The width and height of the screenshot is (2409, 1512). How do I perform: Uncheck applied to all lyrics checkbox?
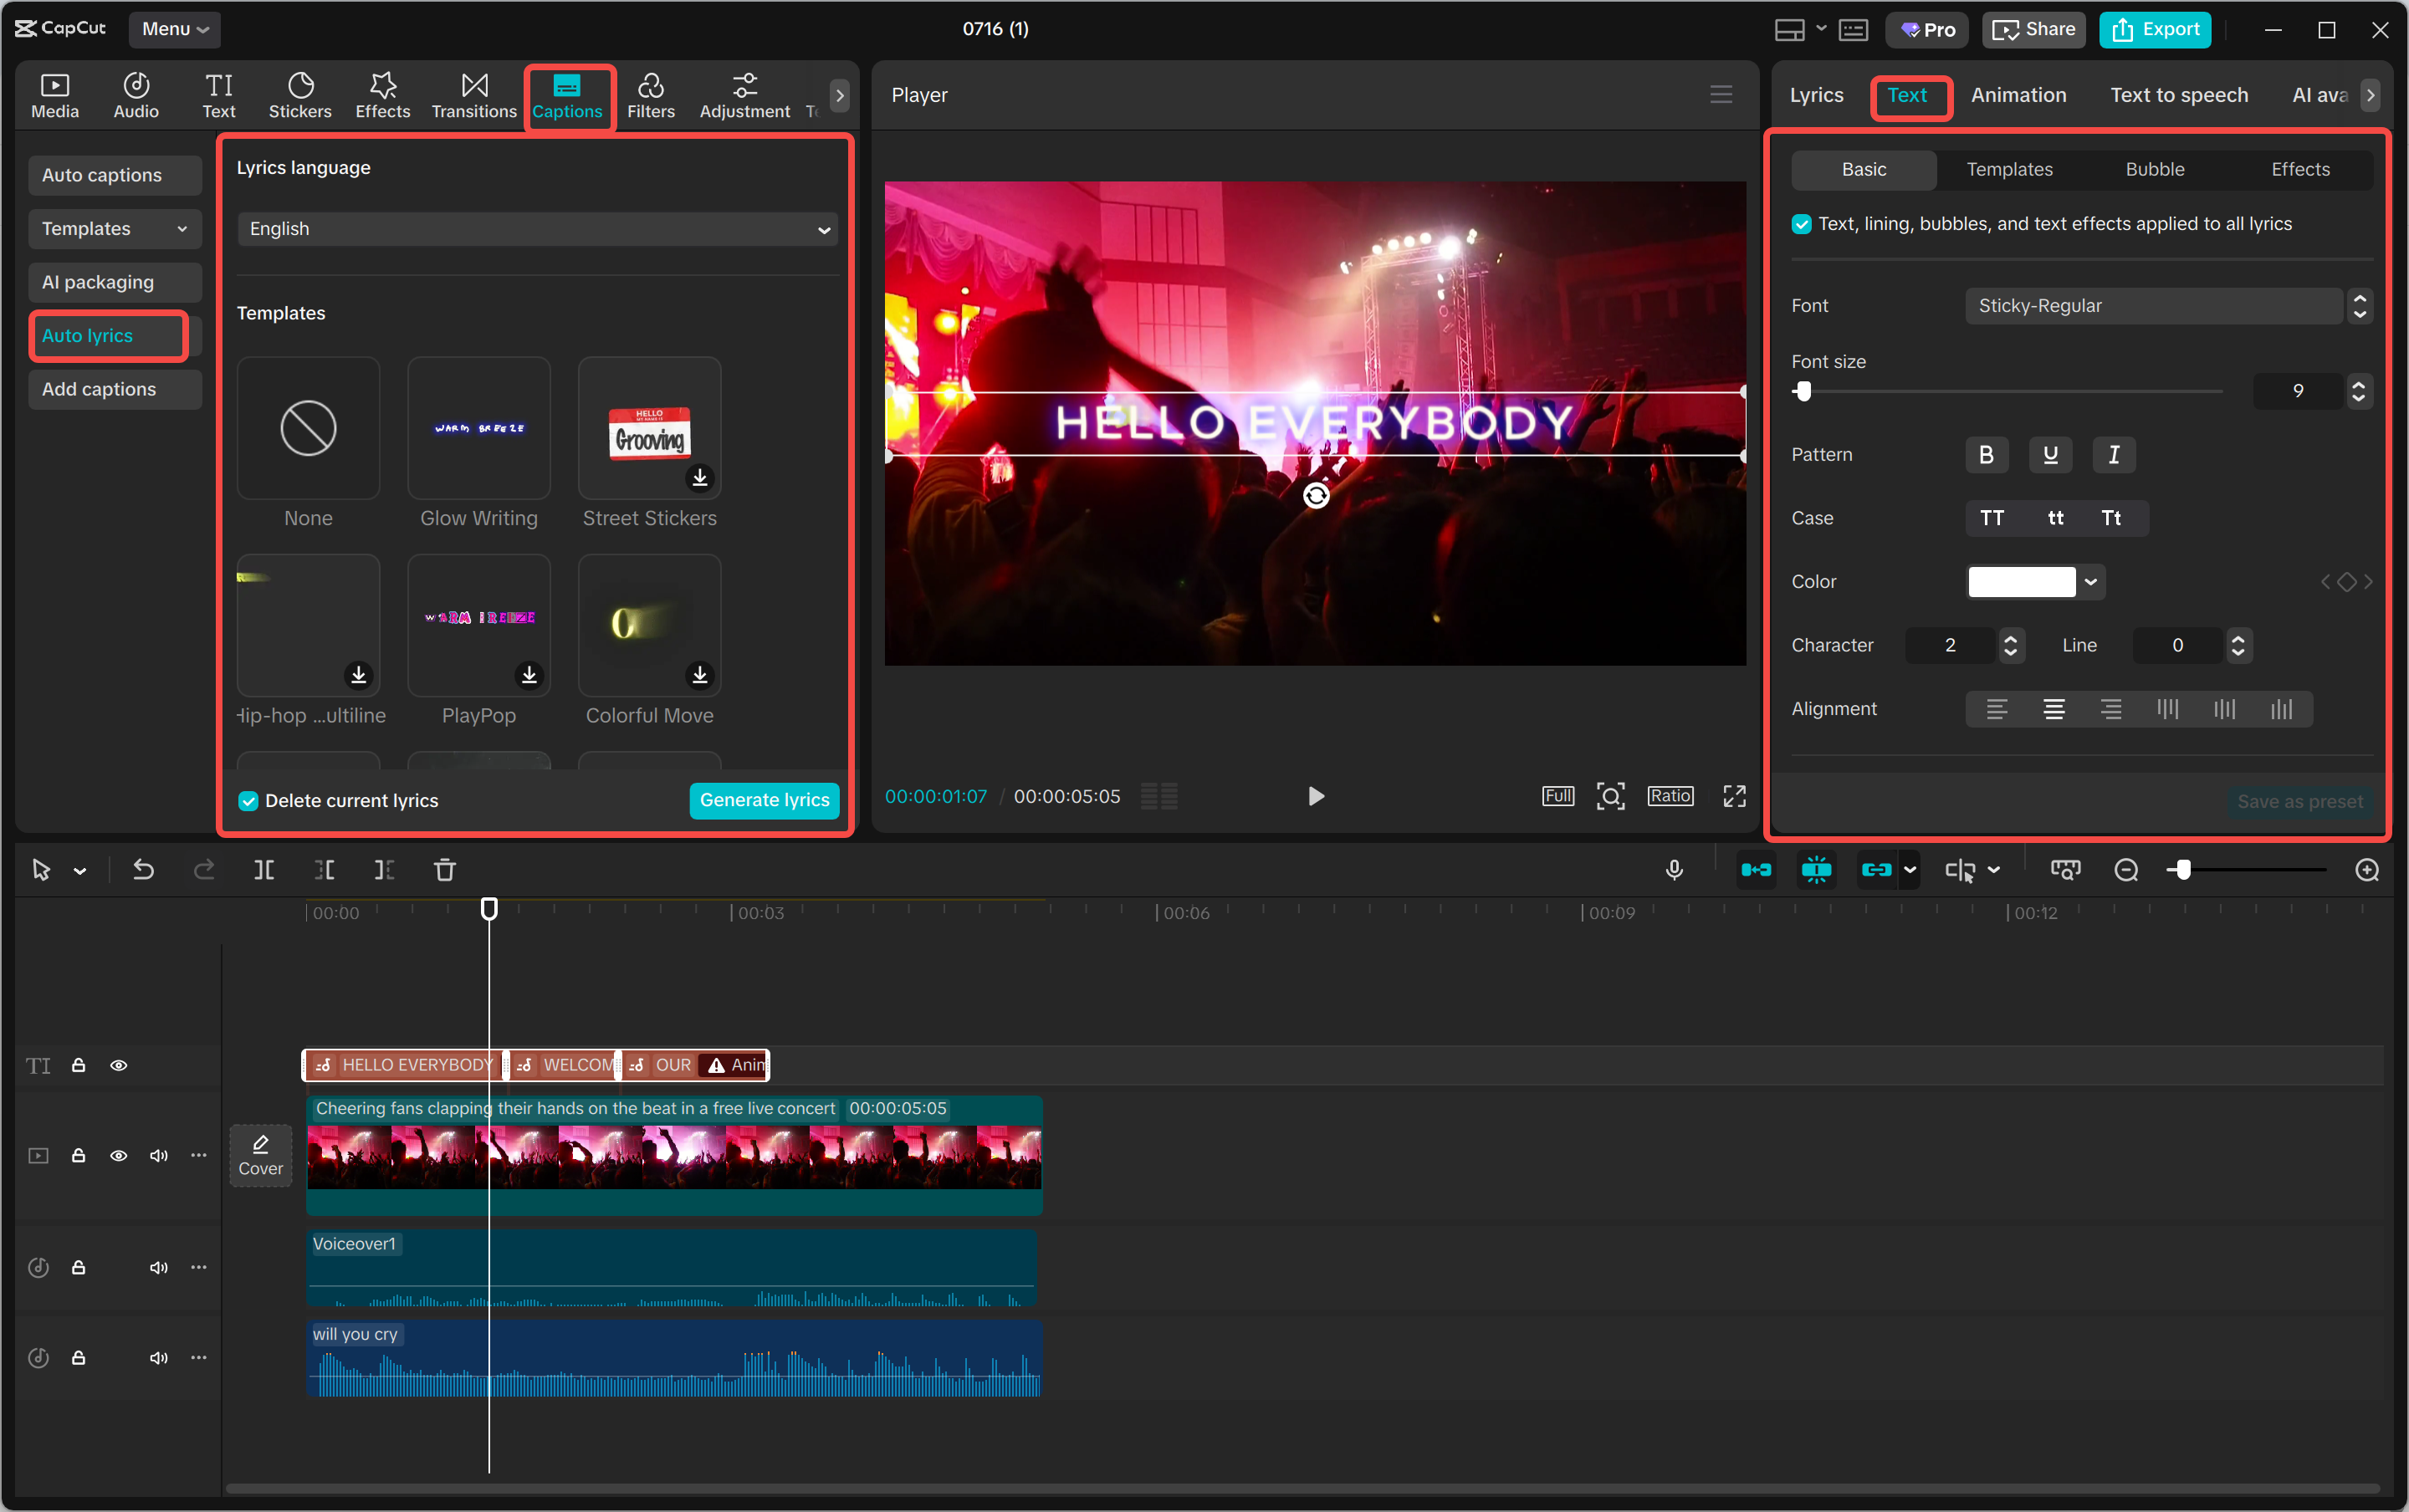(1802, 224)
